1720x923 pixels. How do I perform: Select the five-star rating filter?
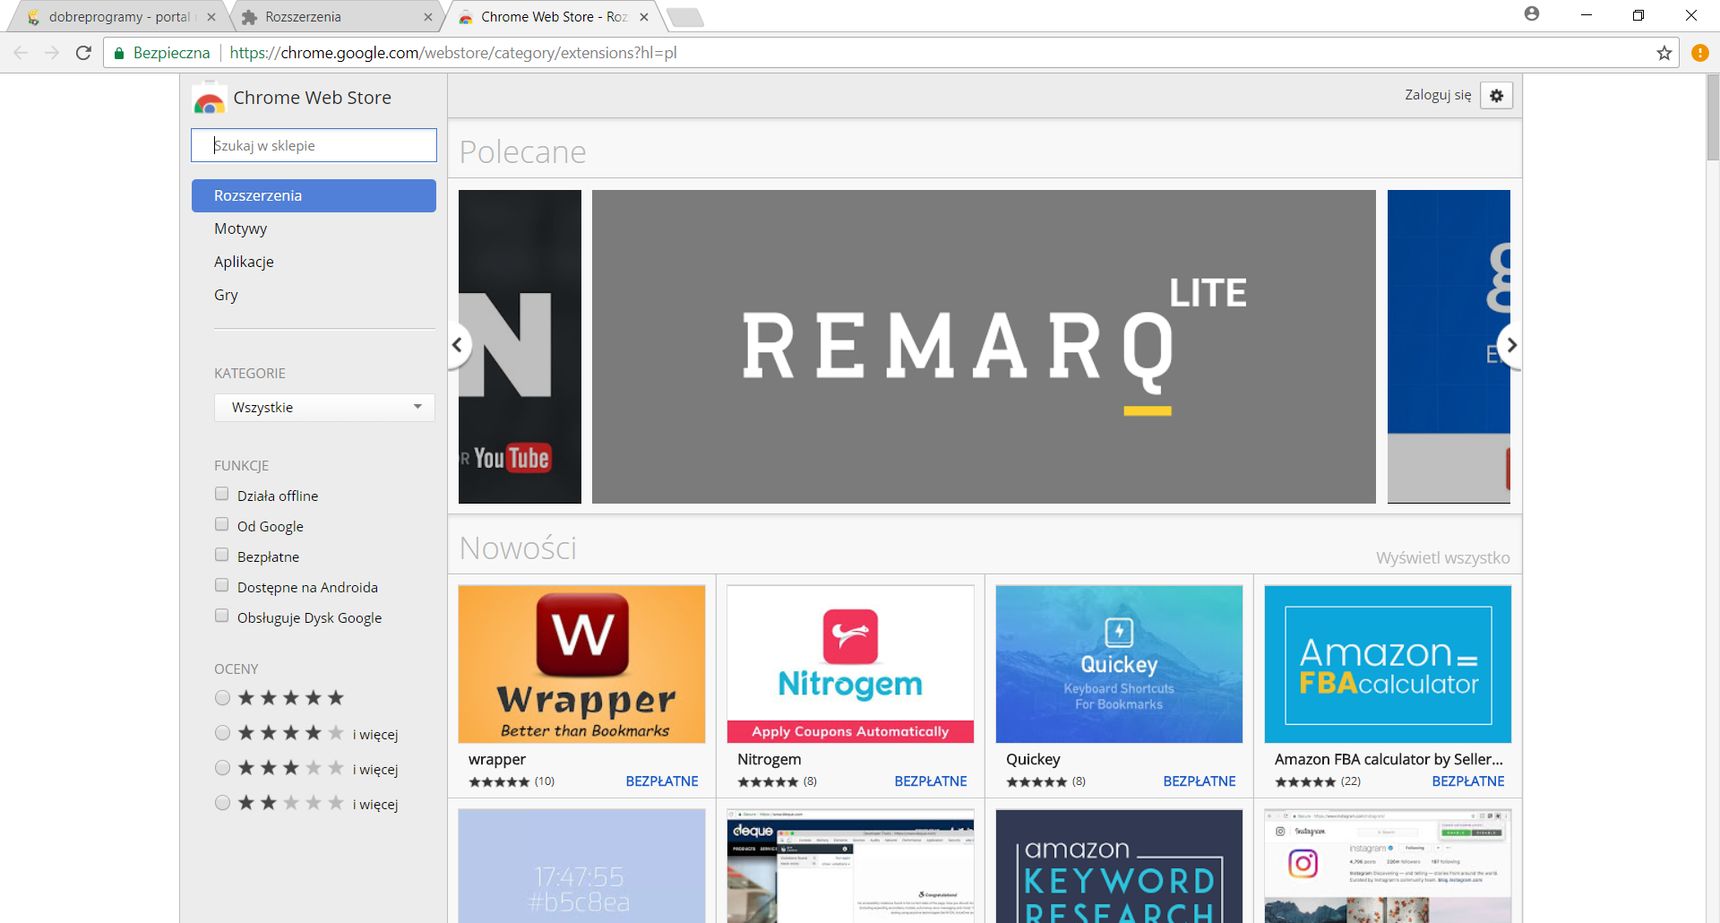pyautogui.click(x=222, y=698)
